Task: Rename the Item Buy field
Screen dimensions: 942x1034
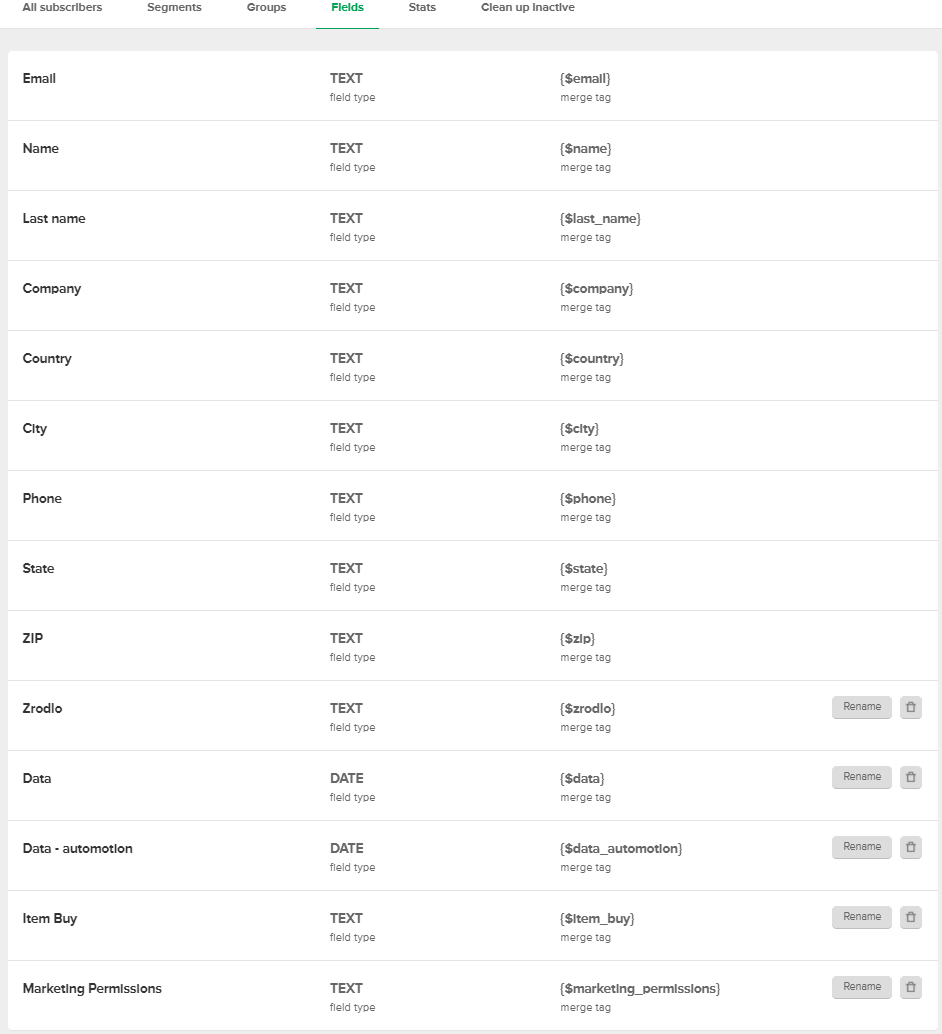Action: tap(862, 917)
